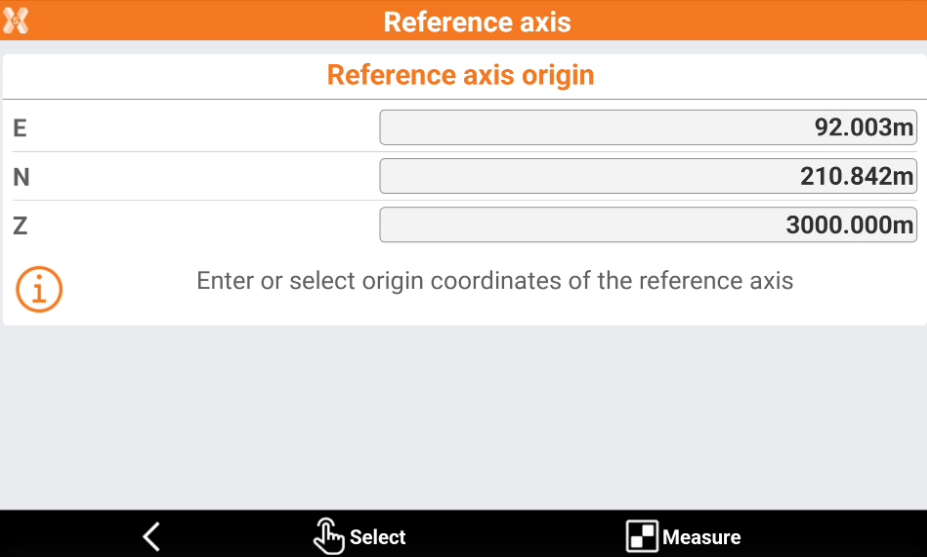
Task: Click the E row label
Action: [19, 128]
